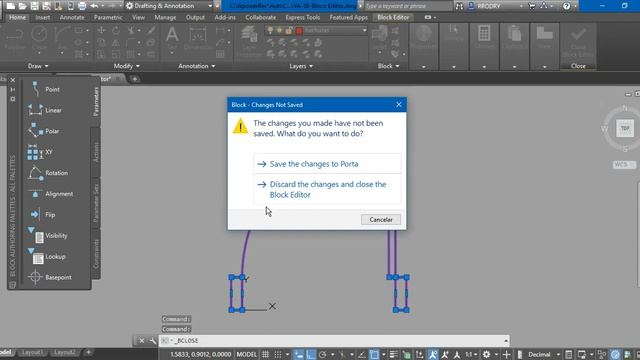Expand the Modify panel dropdown

(127, 66)
